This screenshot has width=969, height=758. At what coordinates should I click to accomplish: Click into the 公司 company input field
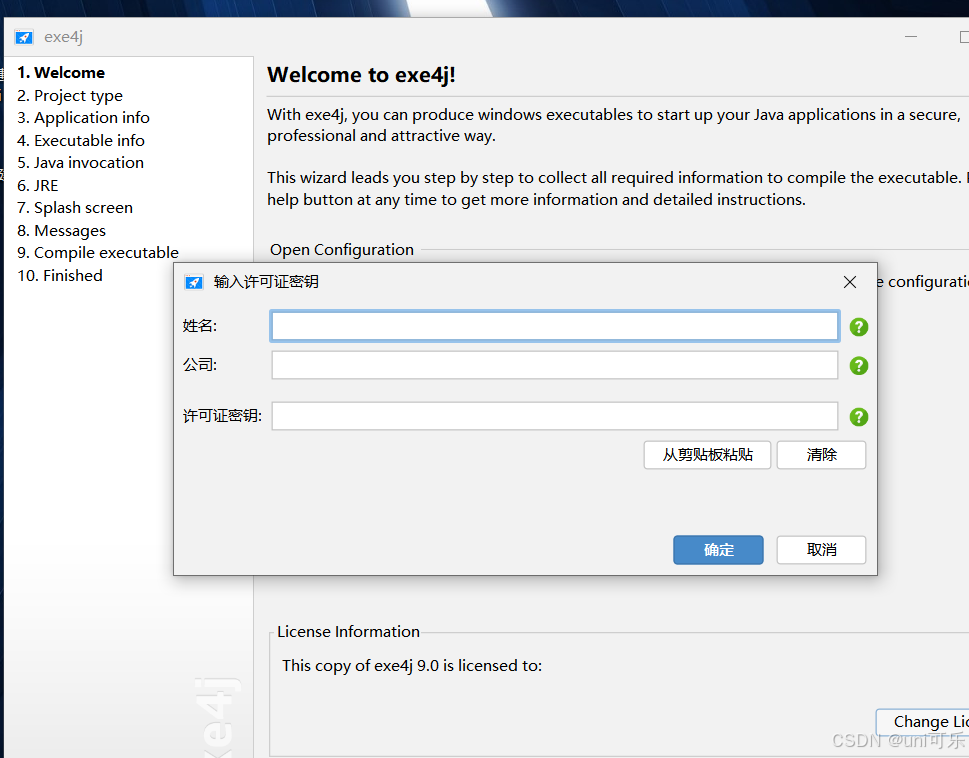(554, 365)
